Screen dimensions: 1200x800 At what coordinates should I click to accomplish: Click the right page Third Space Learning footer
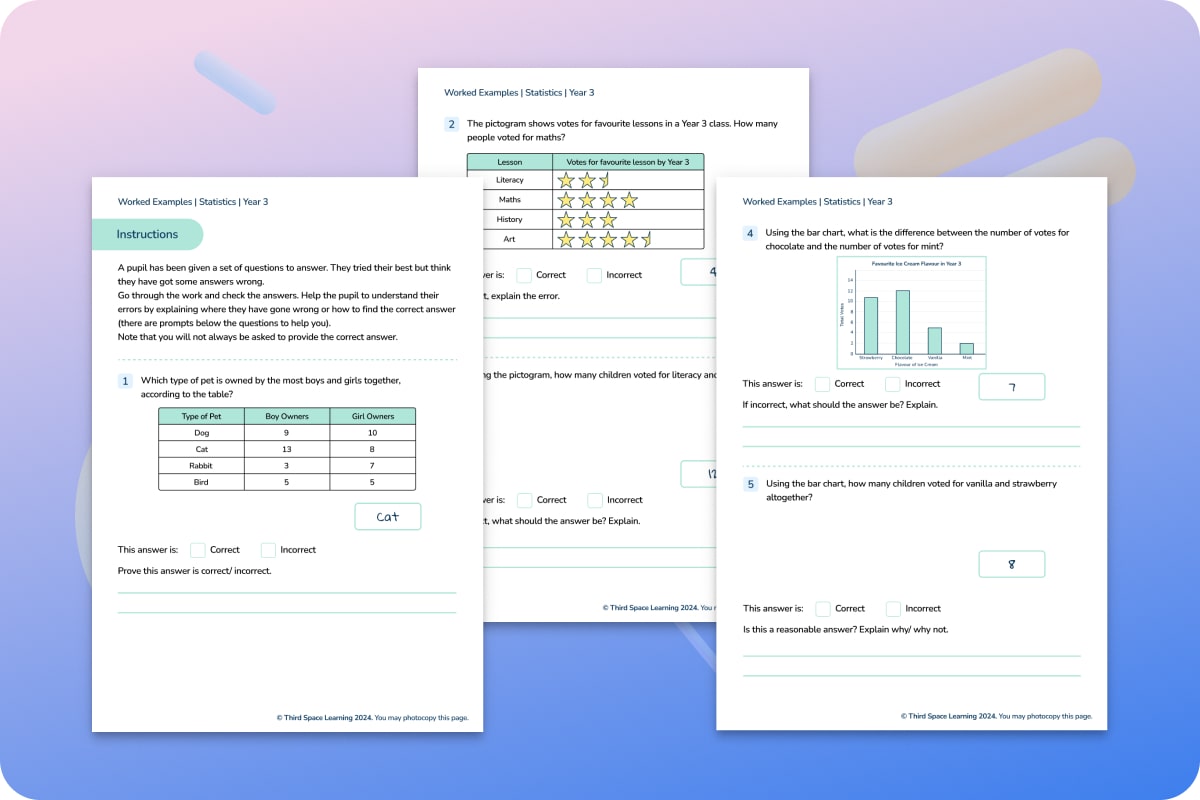[996, 716]
